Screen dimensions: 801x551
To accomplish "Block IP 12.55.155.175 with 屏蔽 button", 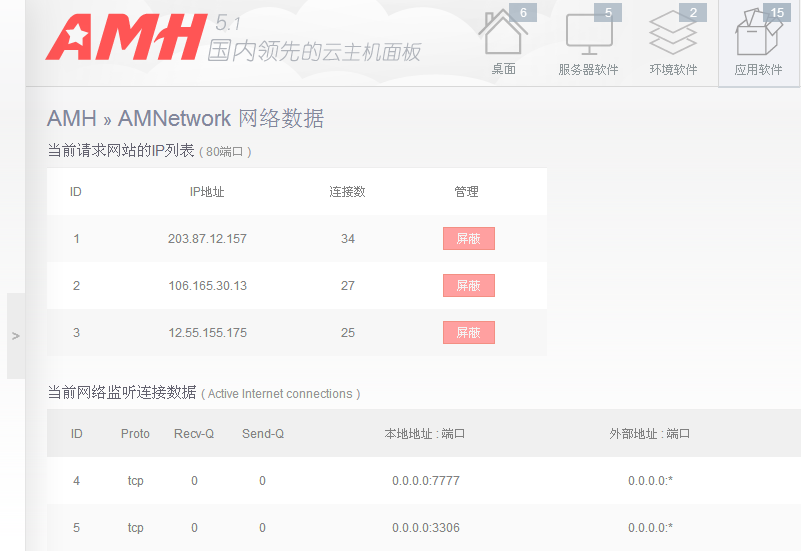I will 468,333.
